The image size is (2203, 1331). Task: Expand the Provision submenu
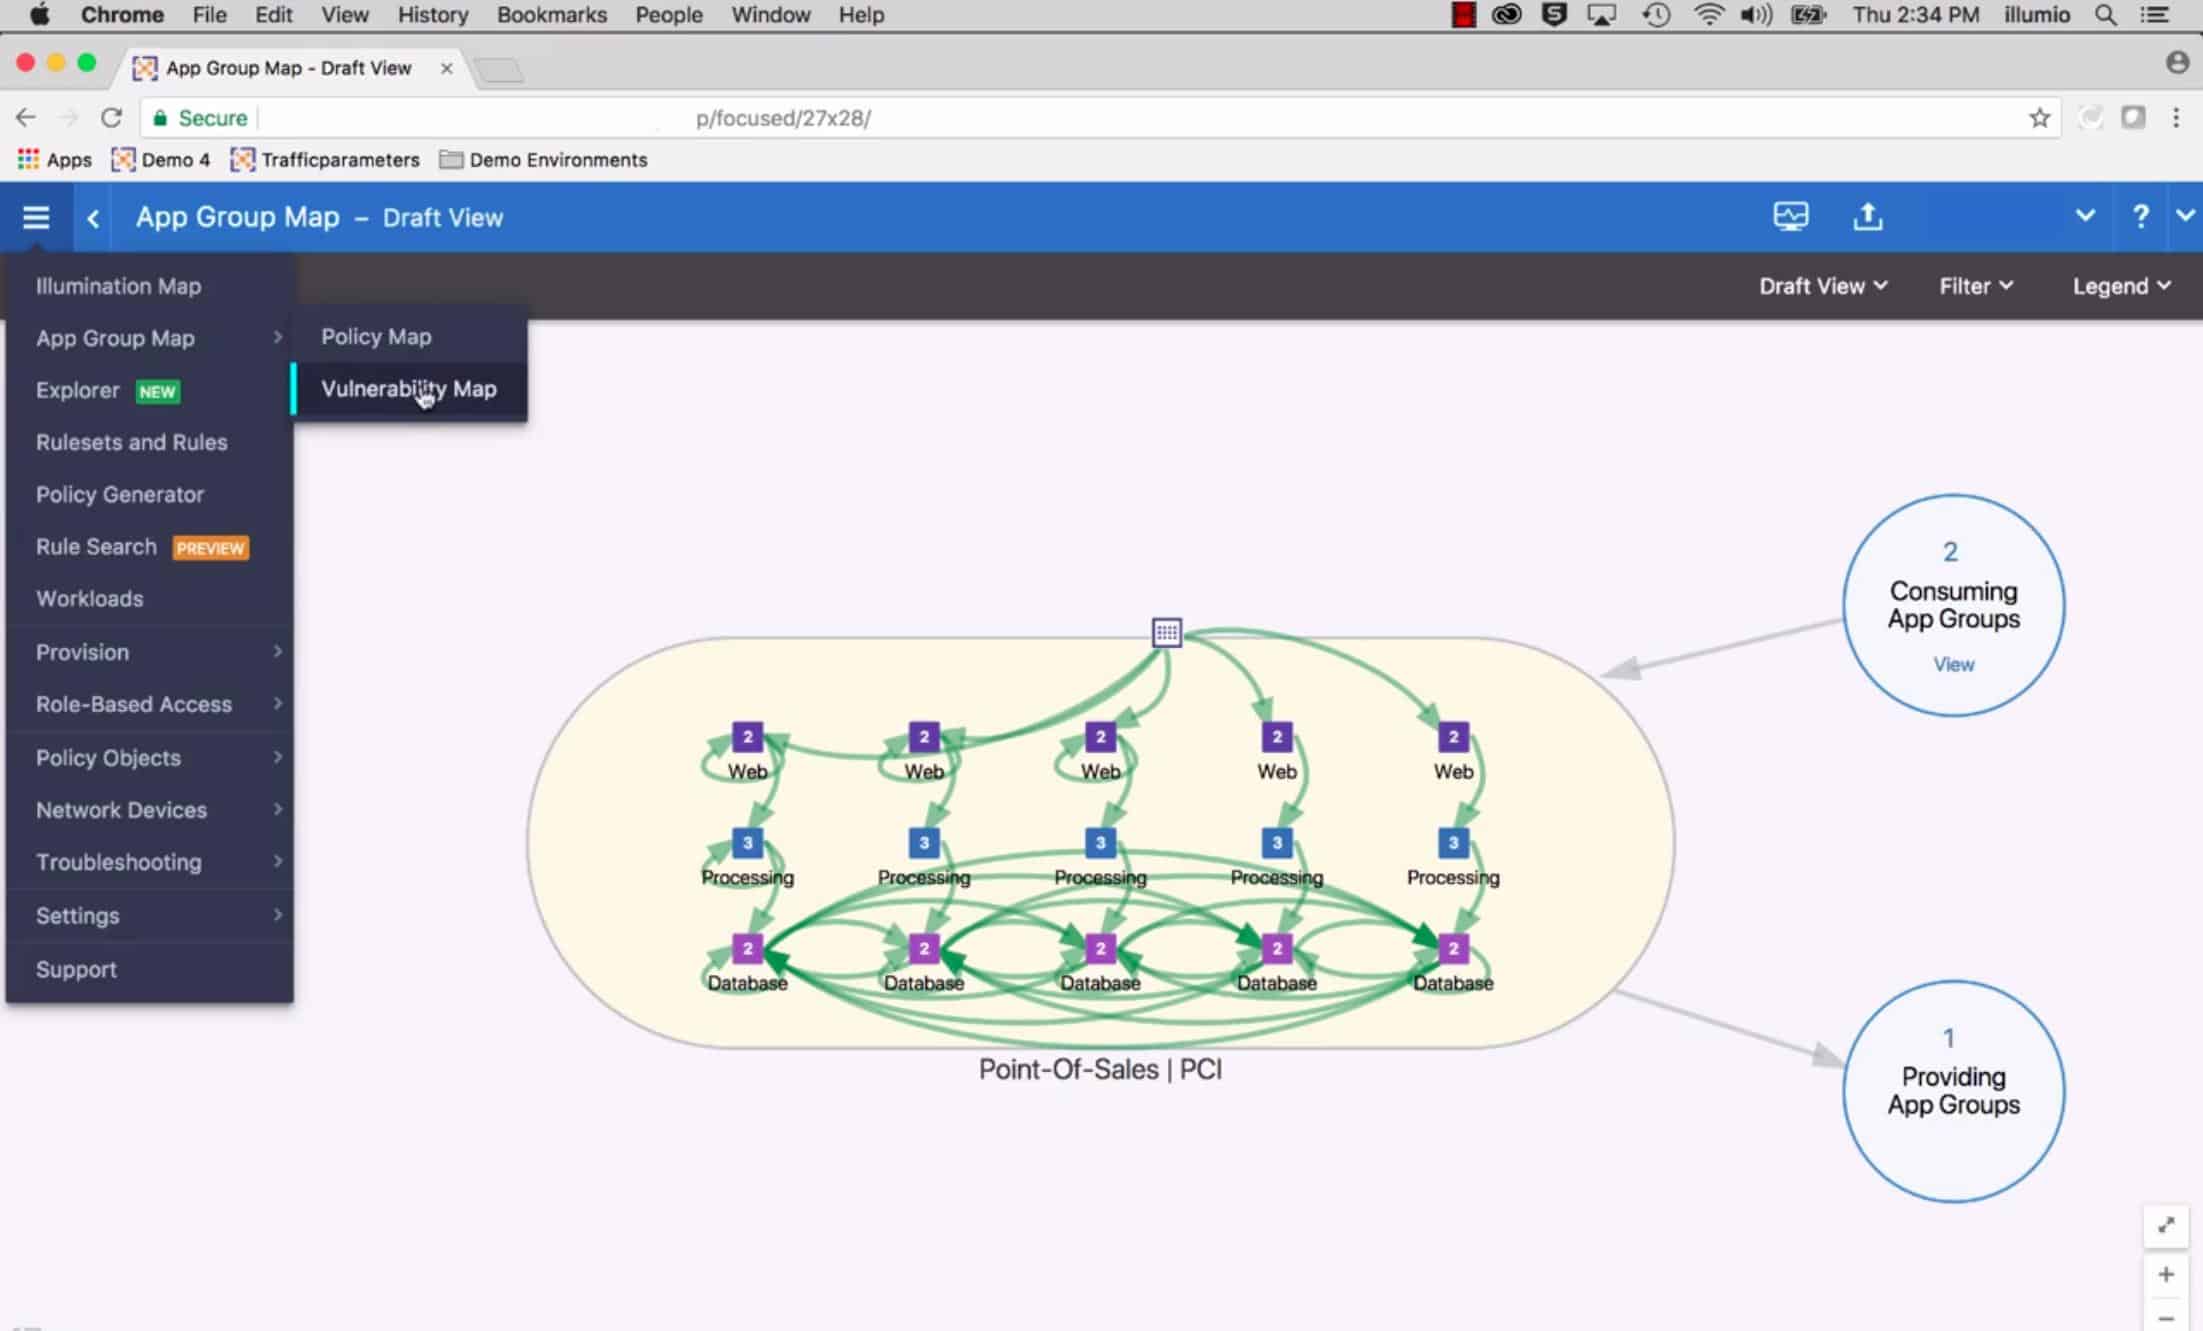150,652
